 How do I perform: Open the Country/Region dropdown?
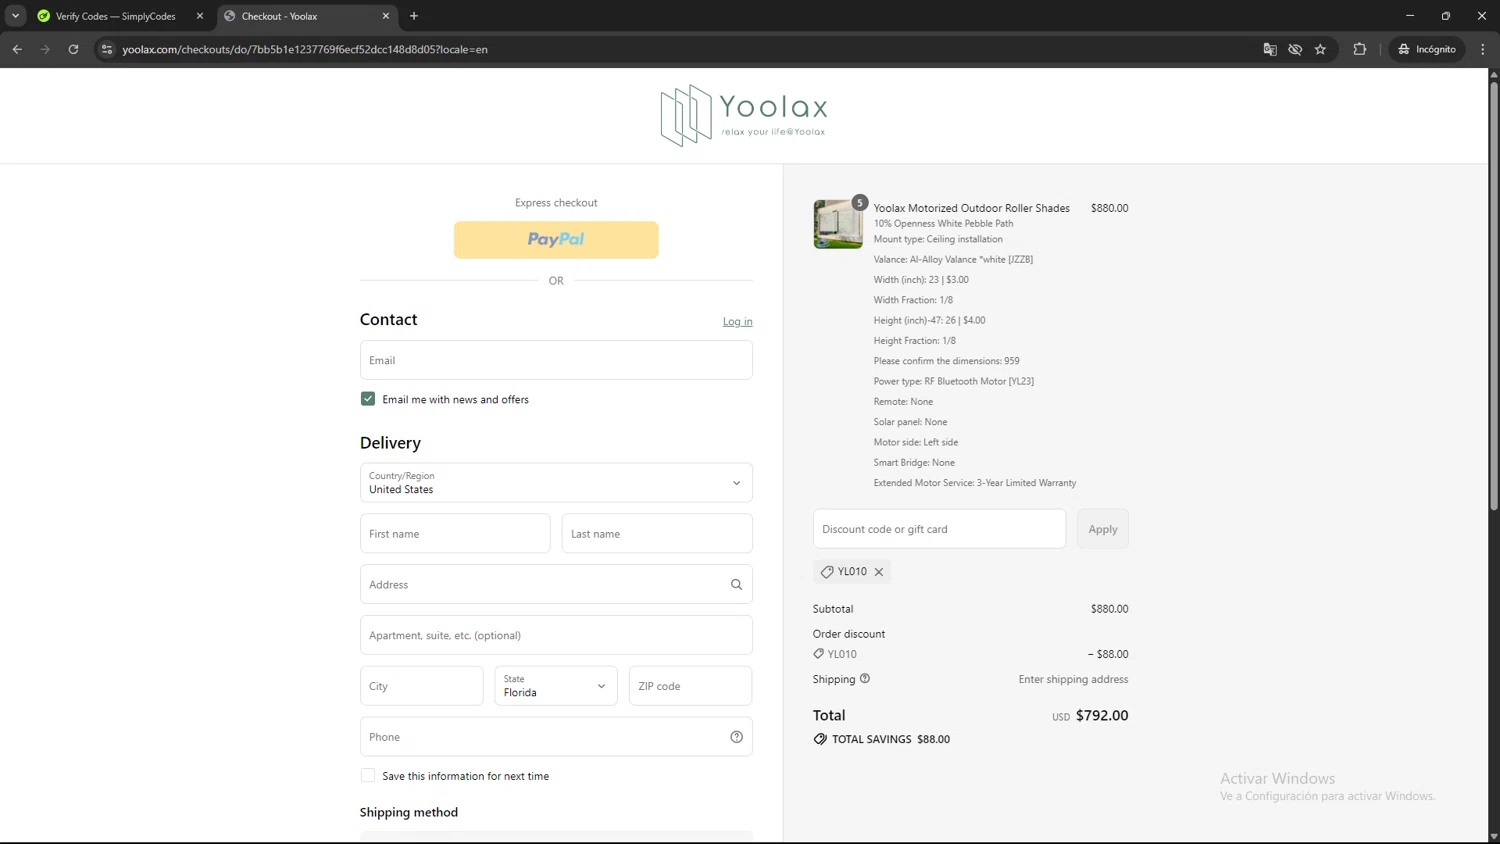(556, 483)
